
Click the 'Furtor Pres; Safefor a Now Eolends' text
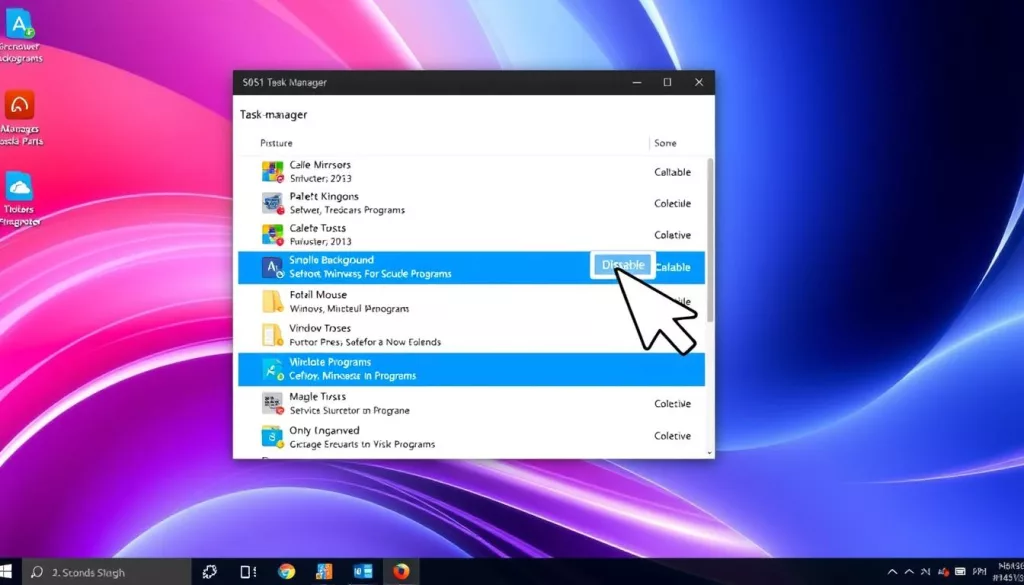click(365, 342)
